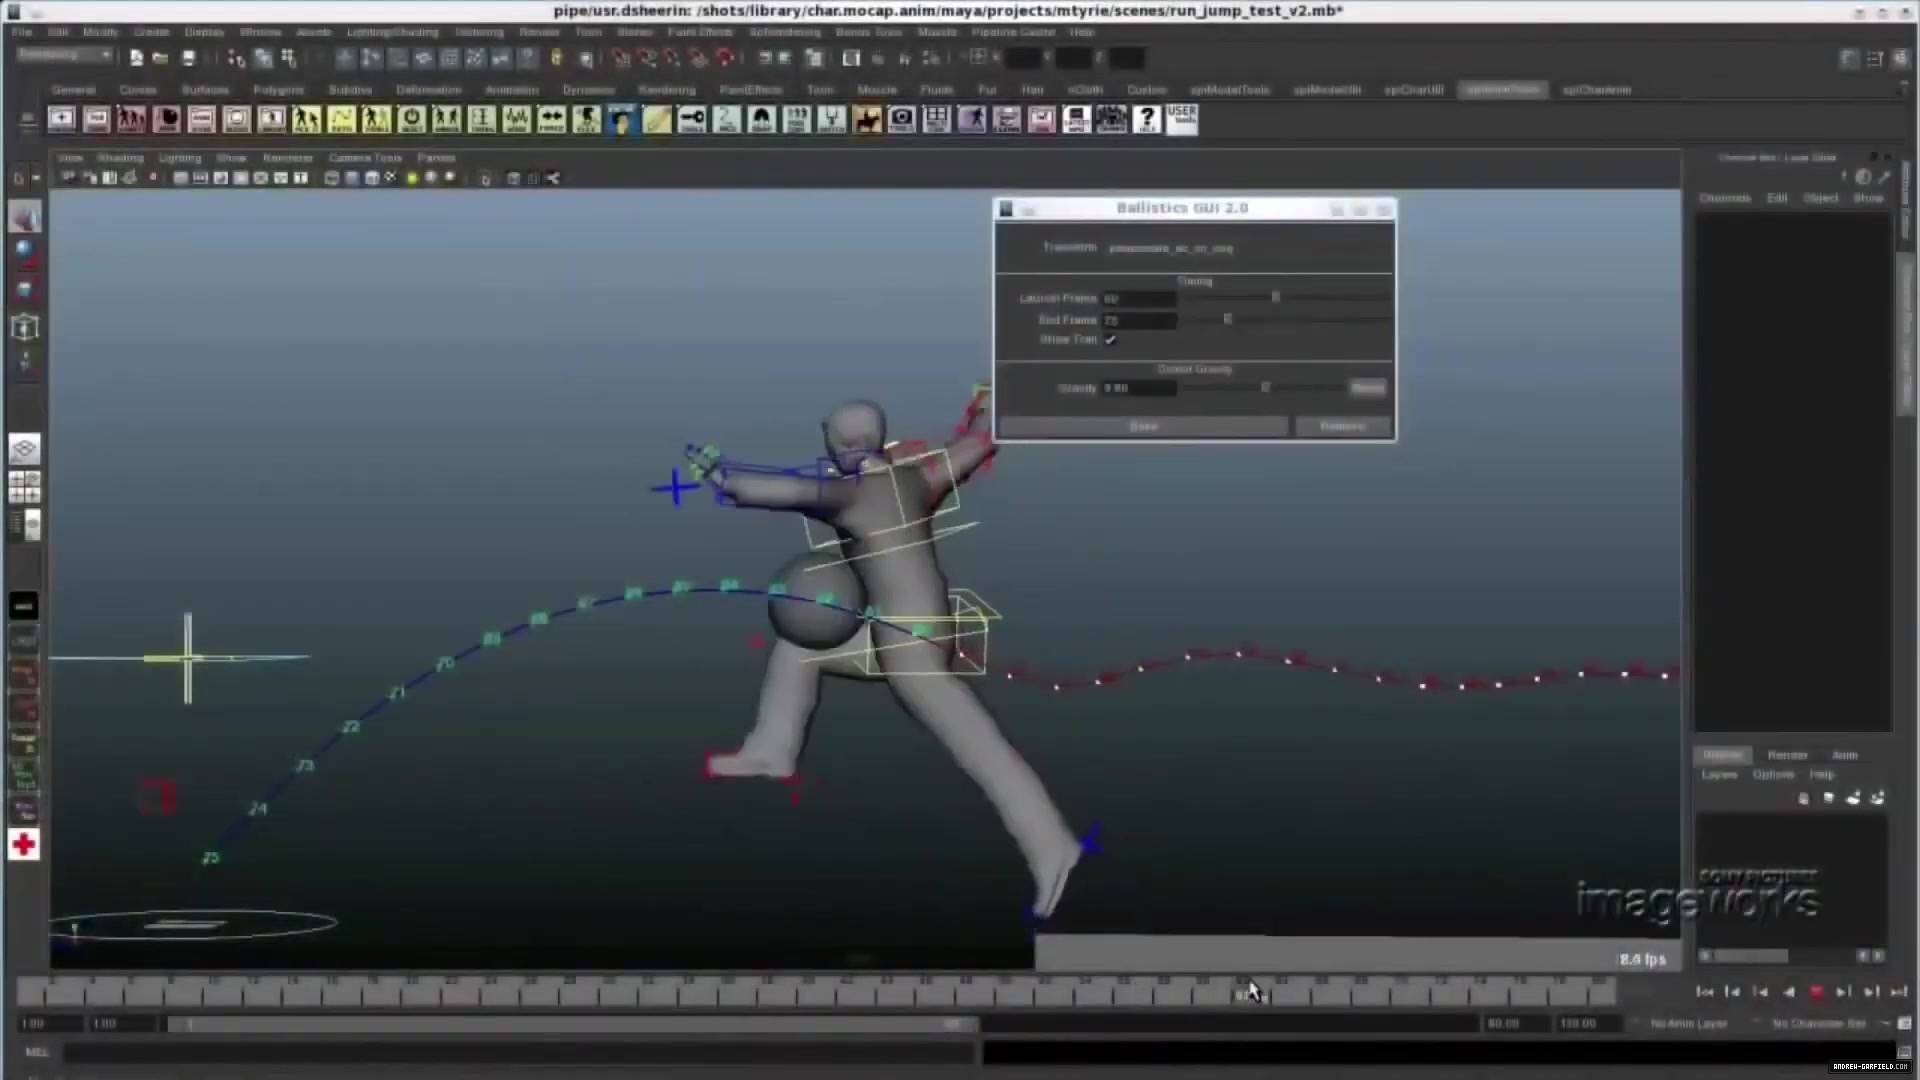Click the USER shelf icon
The width and height of the screenshot is (1920, 1080).
(x=1181, y=120)
